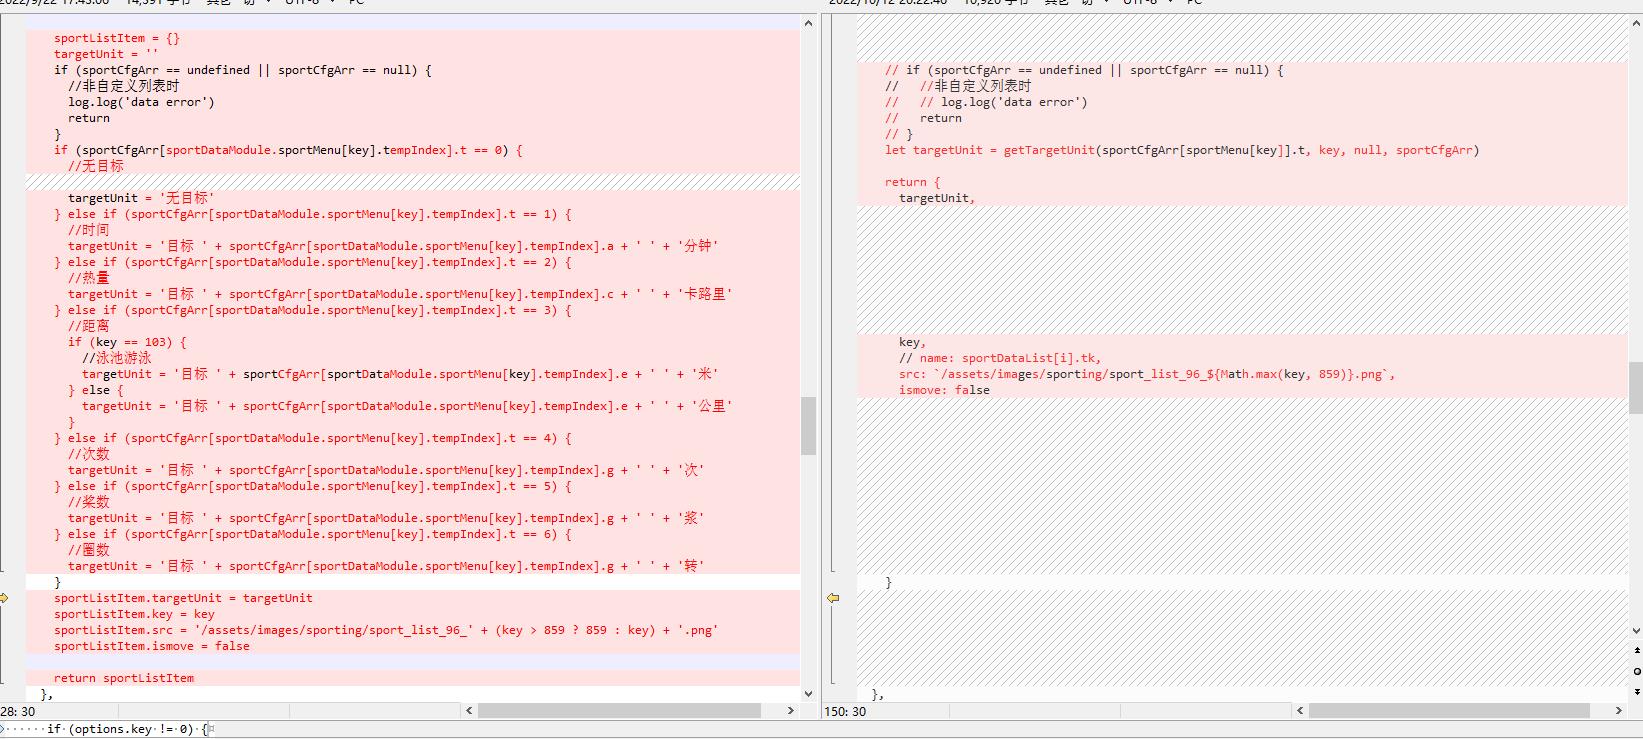Click '// name: sportDataList[i].tk,' line in right pane
The width and height of the screenshot is (1643, 739).
pos(1000,358)
